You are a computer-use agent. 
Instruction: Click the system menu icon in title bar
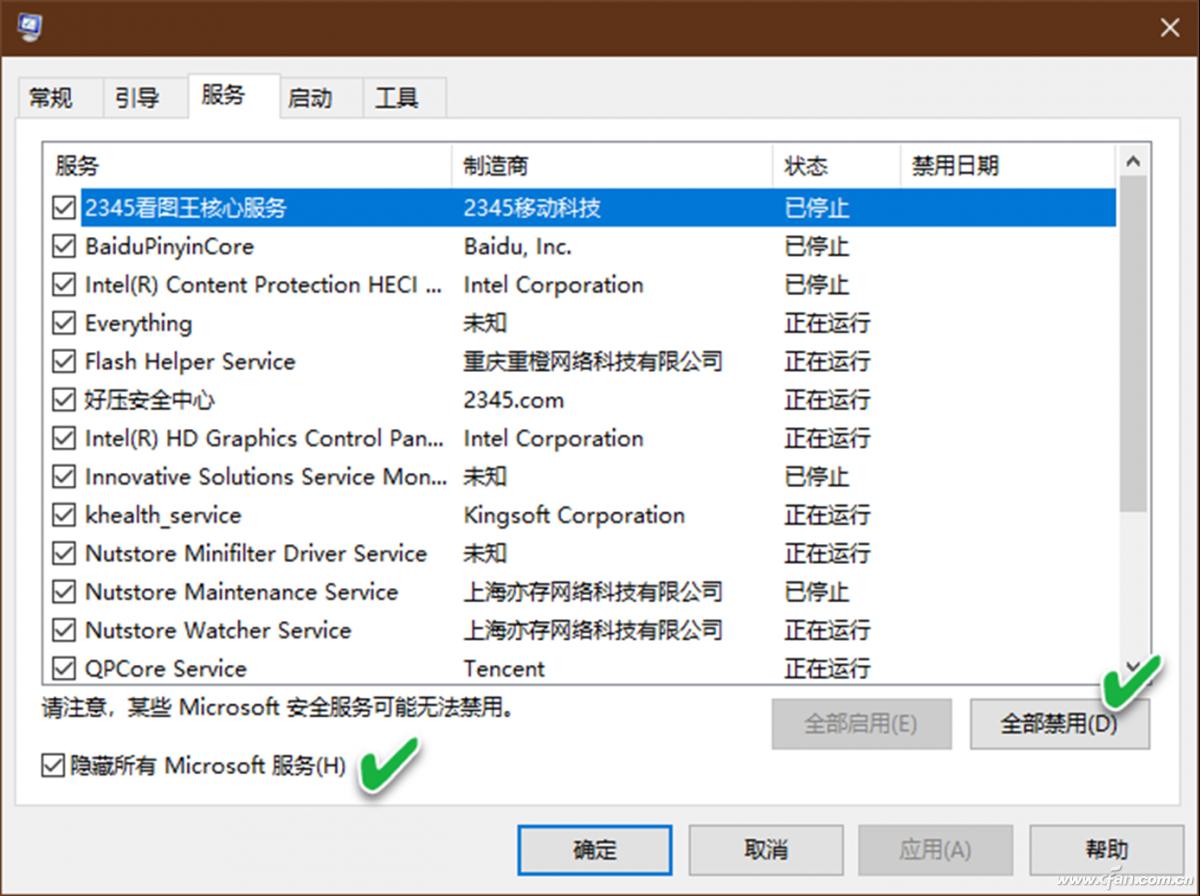(30, 27)
